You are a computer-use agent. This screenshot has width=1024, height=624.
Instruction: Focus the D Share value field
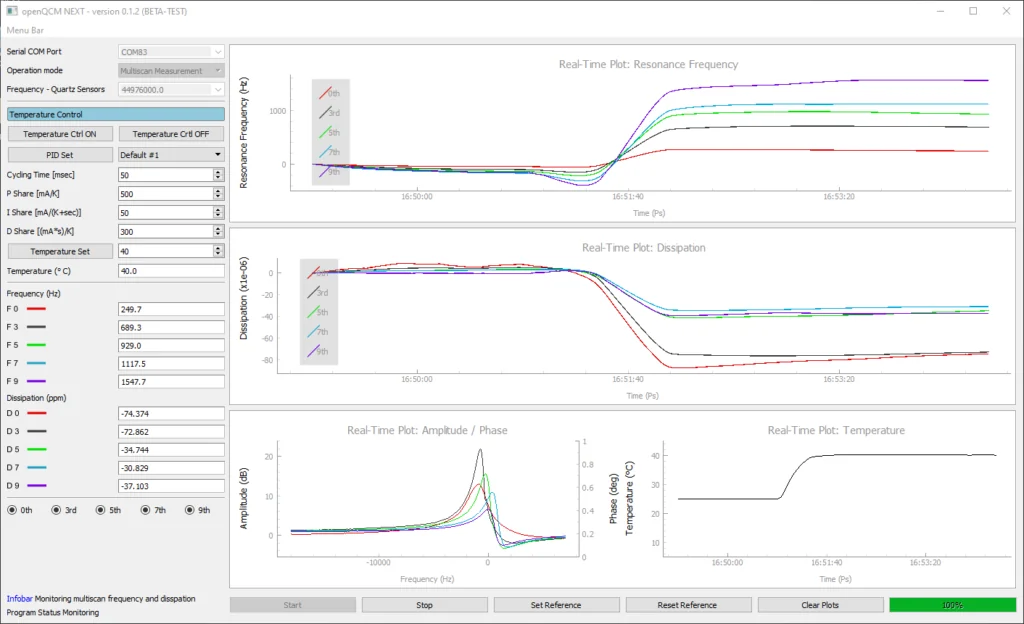point(166,232)
